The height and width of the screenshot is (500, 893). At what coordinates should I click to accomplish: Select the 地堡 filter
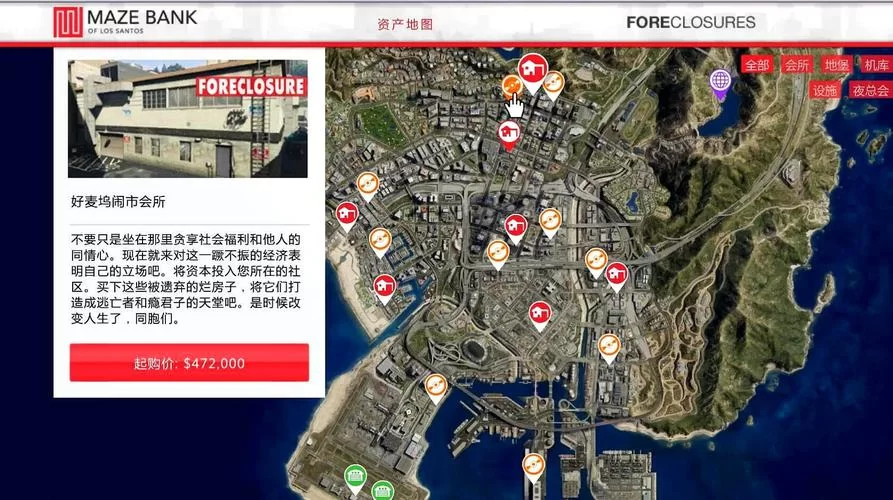(836, 65)
